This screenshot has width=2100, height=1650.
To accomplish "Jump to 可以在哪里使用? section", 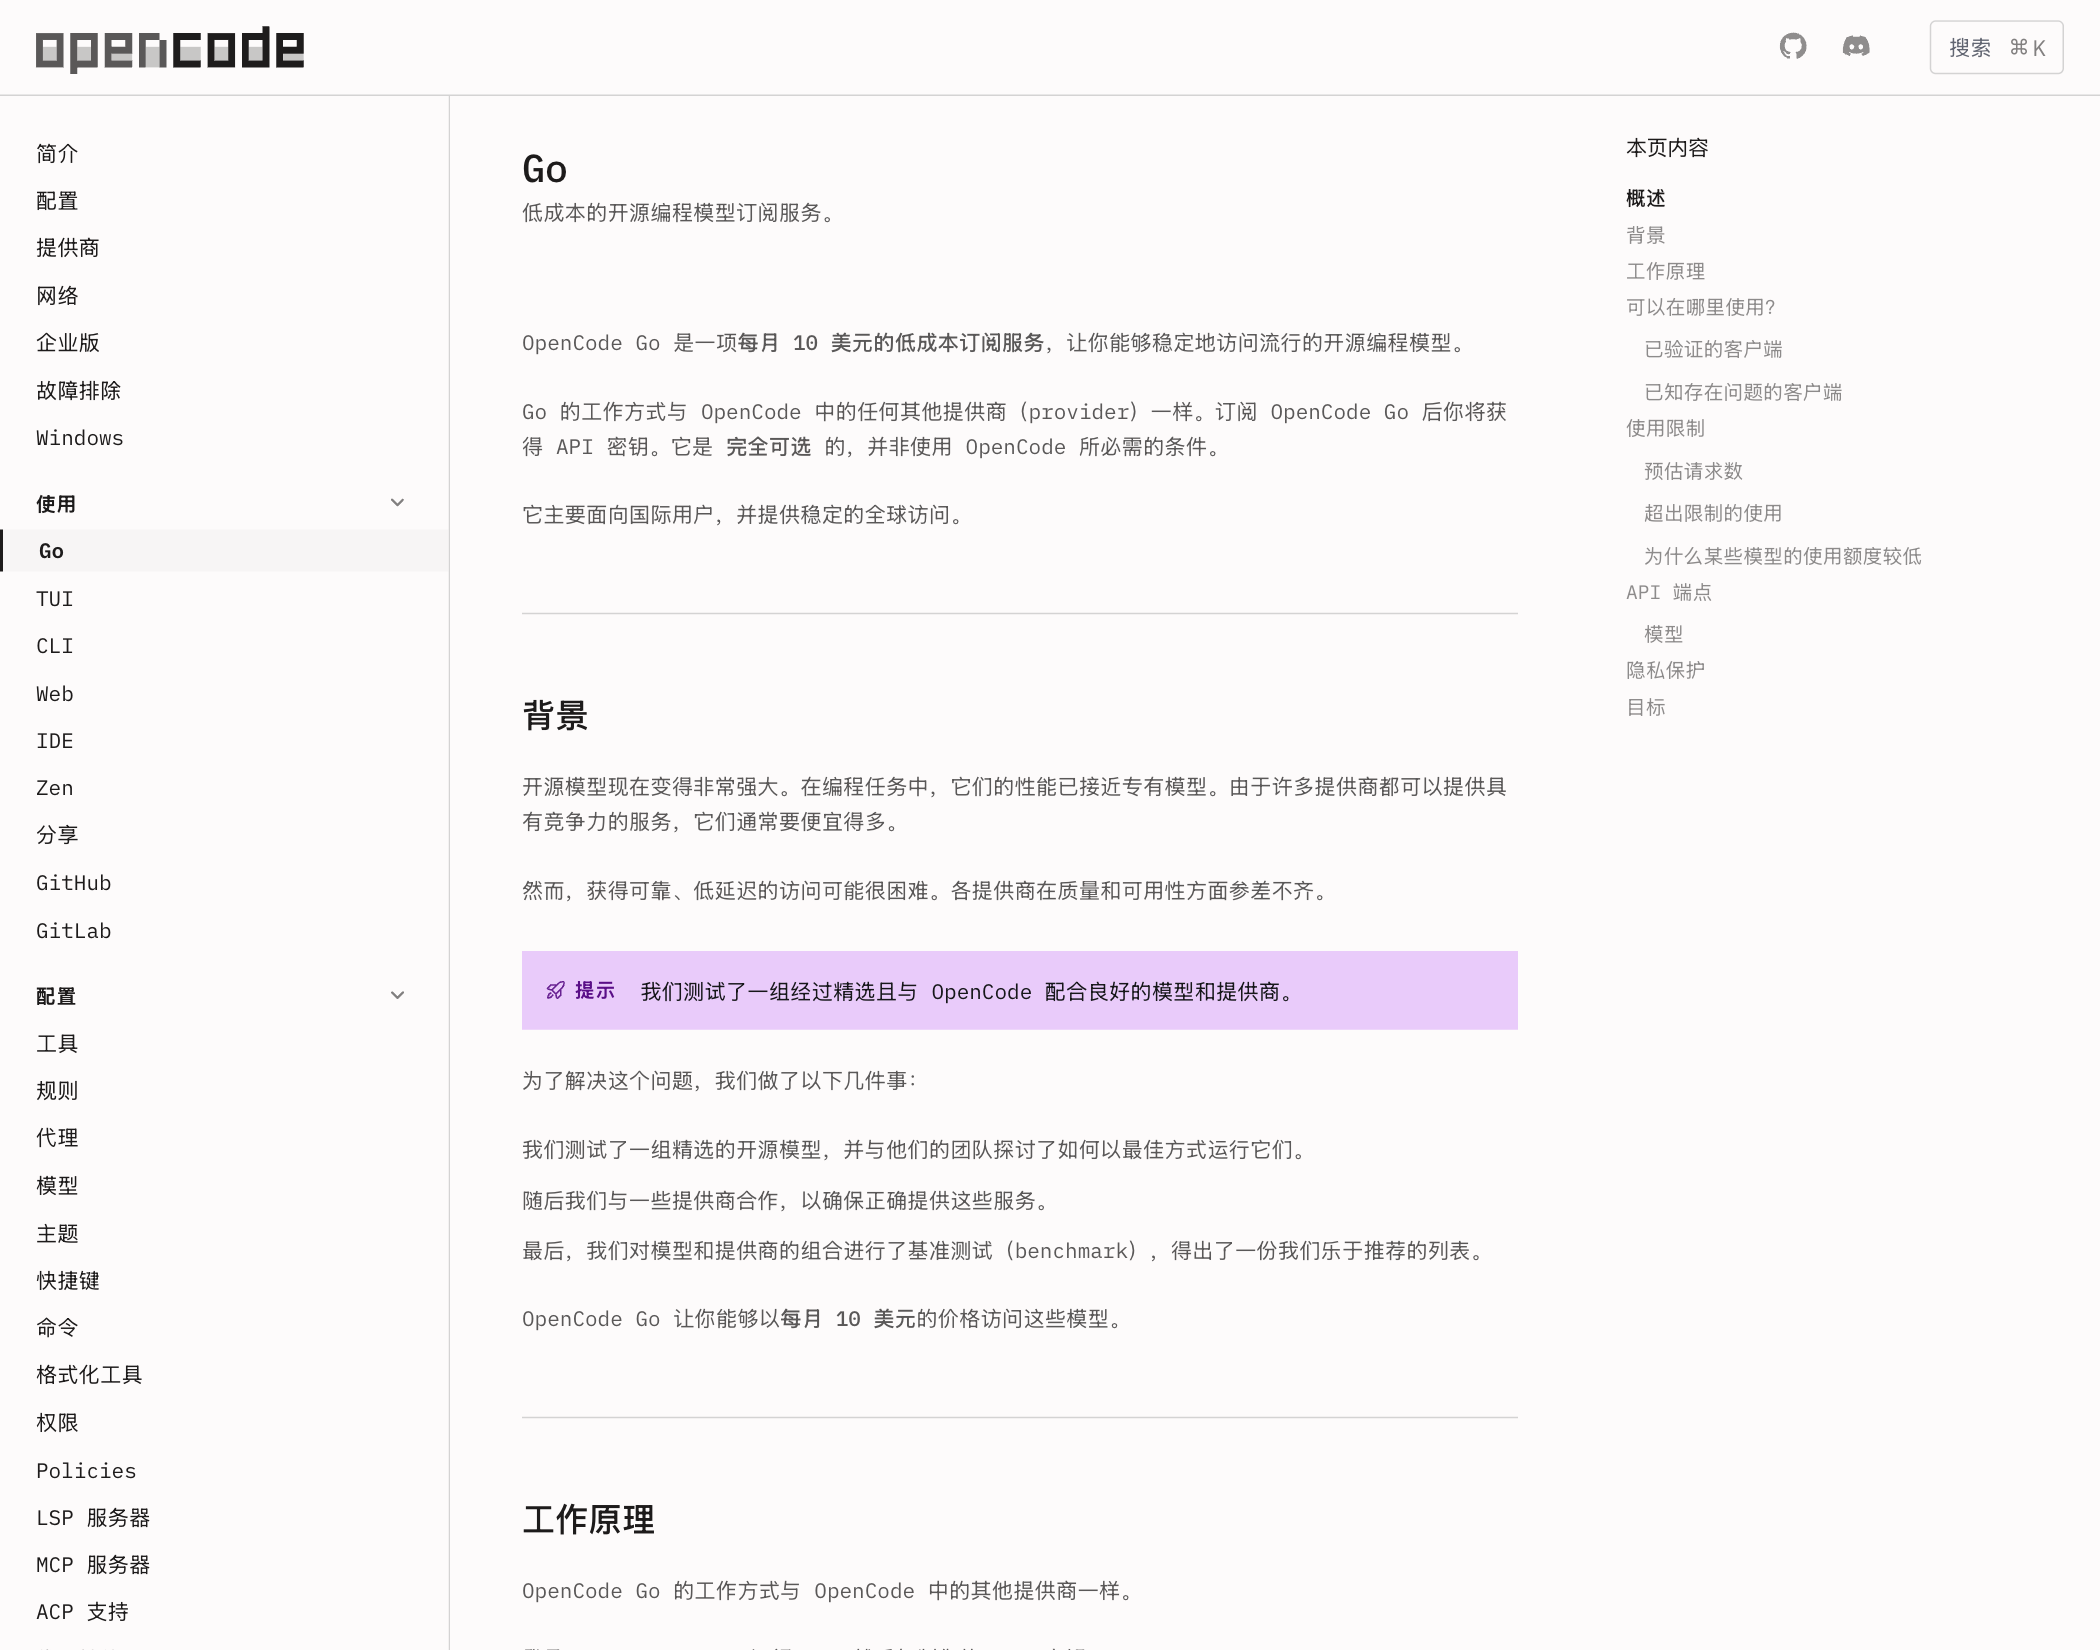I will point(1701,307).
